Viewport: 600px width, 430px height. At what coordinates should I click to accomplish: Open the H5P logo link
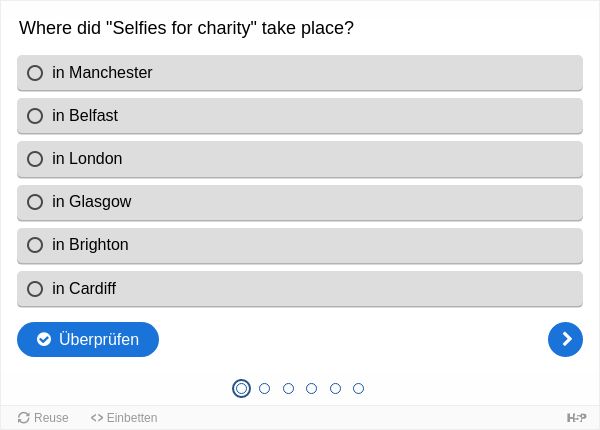(x=576, y=418)
